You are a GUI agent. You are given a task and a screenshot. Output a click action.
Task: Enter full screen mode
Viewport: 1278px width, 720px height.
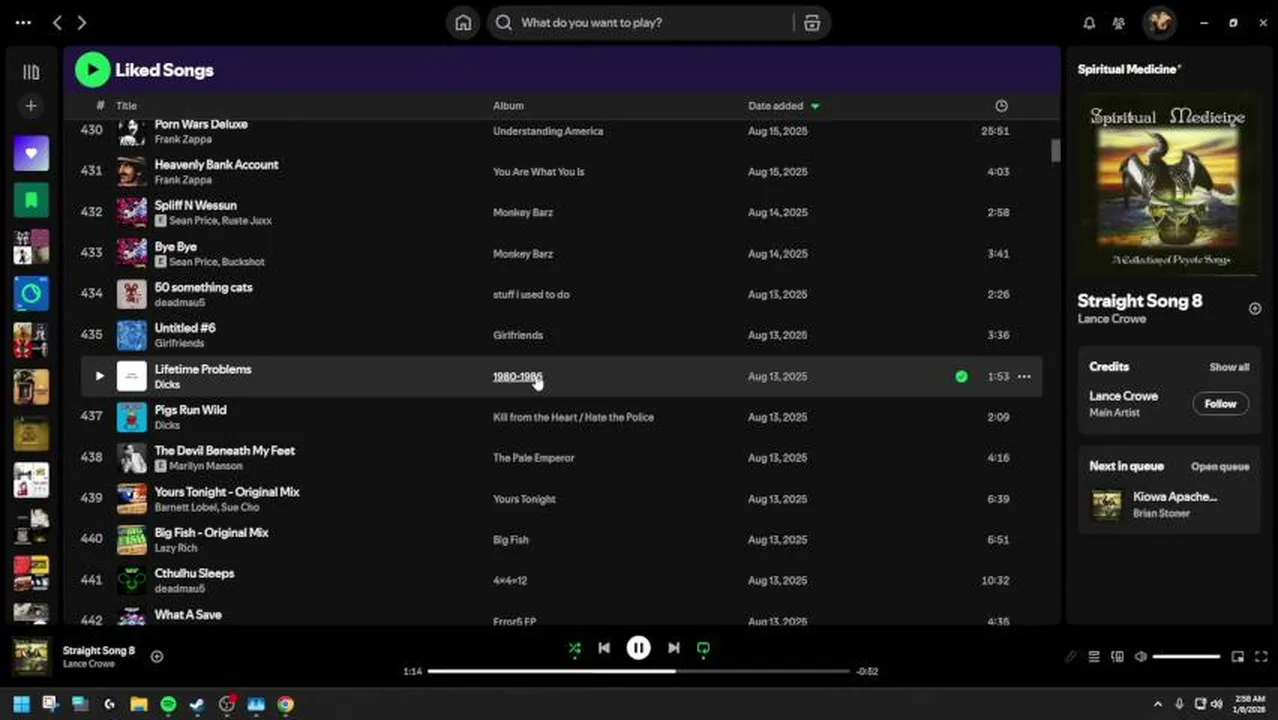click(1261, 657)
